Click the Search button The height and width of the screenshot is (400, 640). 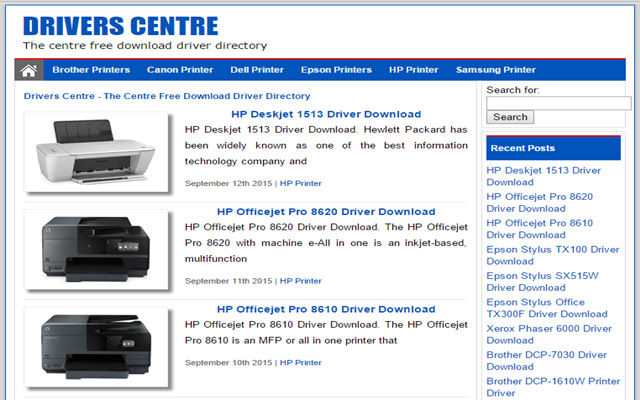(510, 117)
